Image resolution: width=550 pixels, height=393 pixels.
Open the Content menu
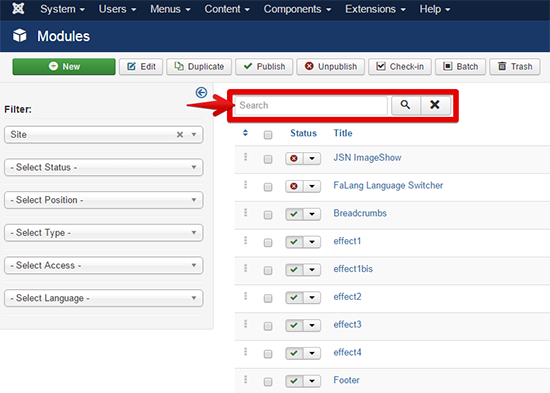[x=227, y=9]
